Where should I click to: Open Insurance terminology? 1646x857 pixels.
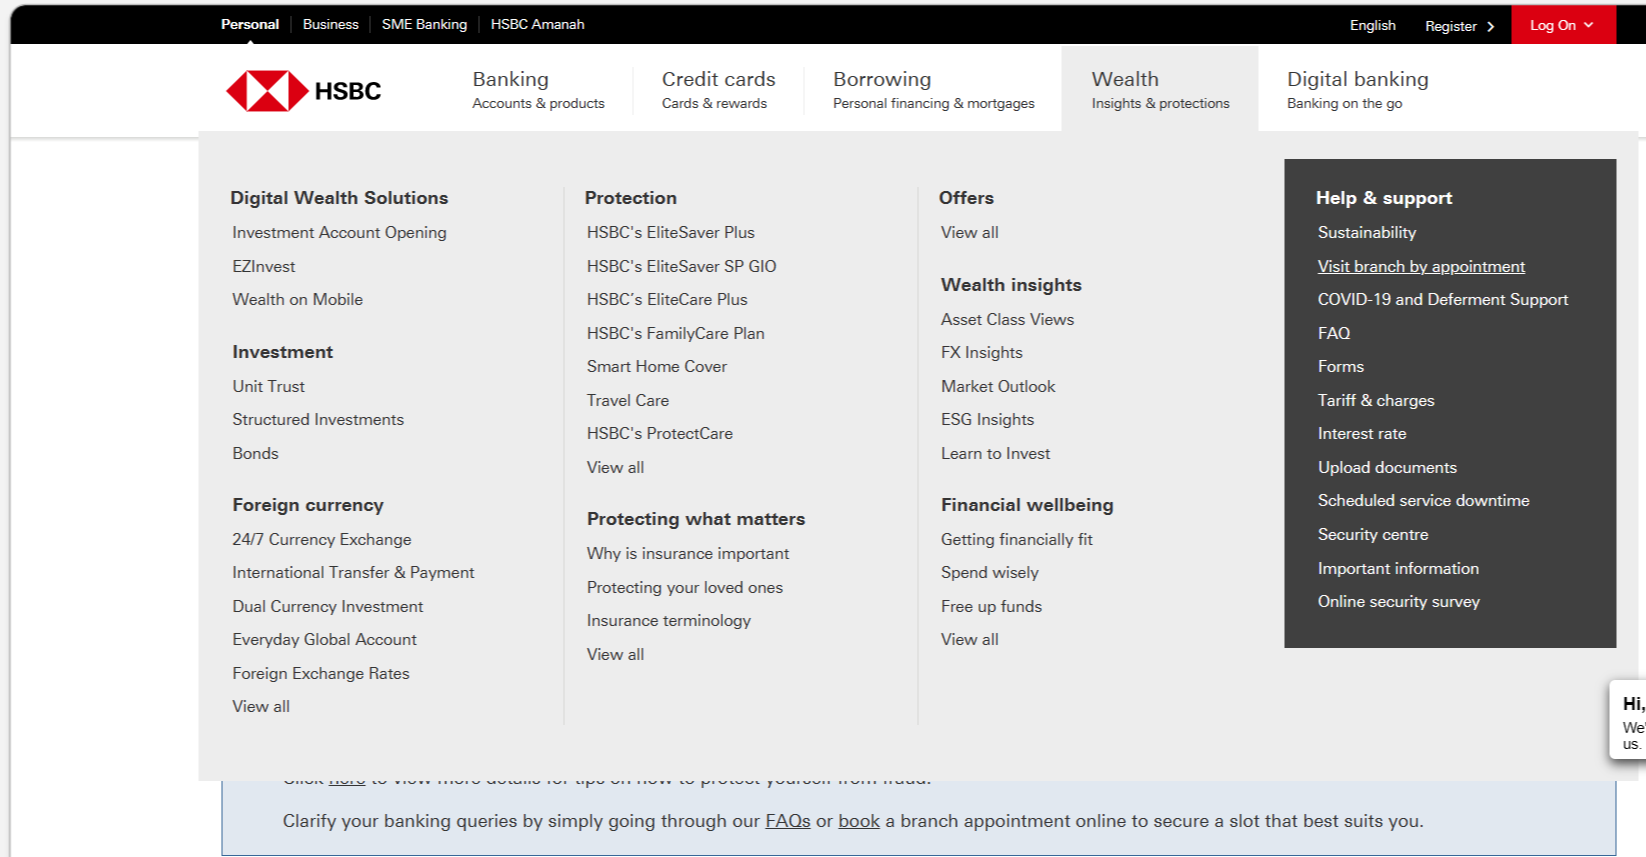[x=668, y=620]
